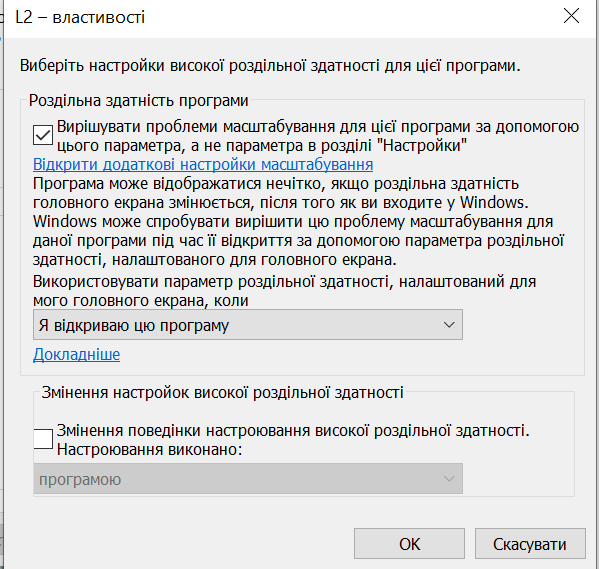
Task: Click the 'Використовувати параметр роздільної здатності' label
Action: [285, 291]
